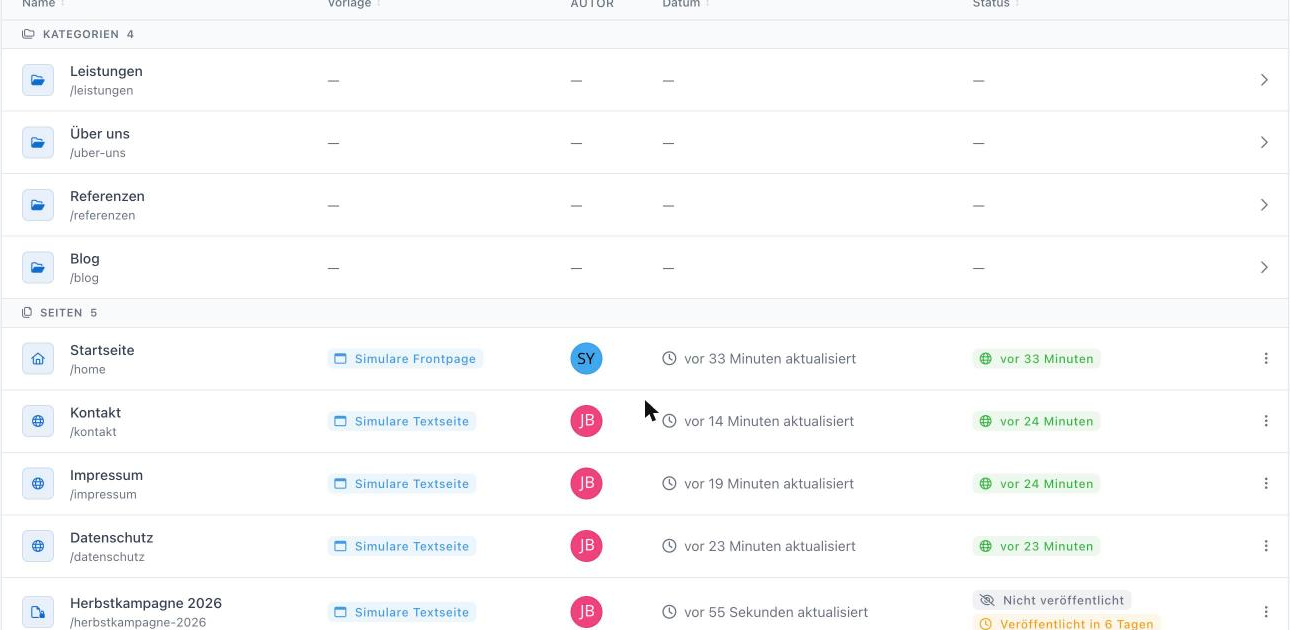
Task: Click Kontakt's 'vor 24 Minuten' status badge
Action: click(1036, 421)
